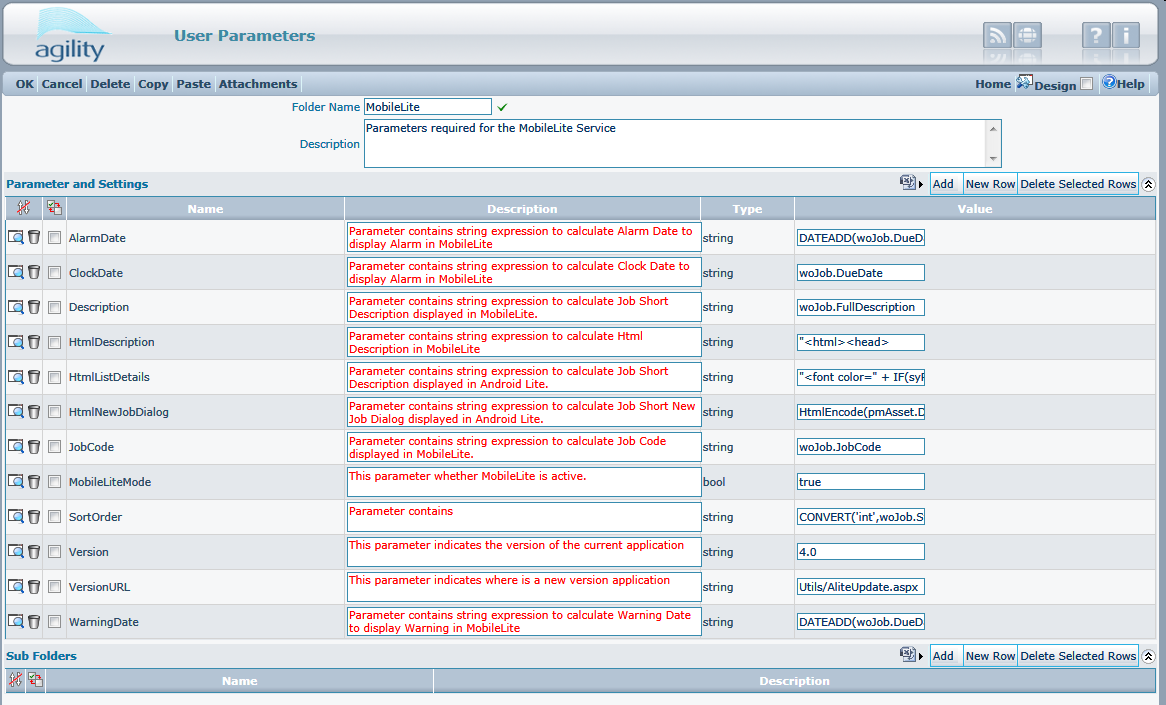The height and width of the screenshot is (705, 1166).
Task: Enable the Design checkbox
Action: (1086, 85)
